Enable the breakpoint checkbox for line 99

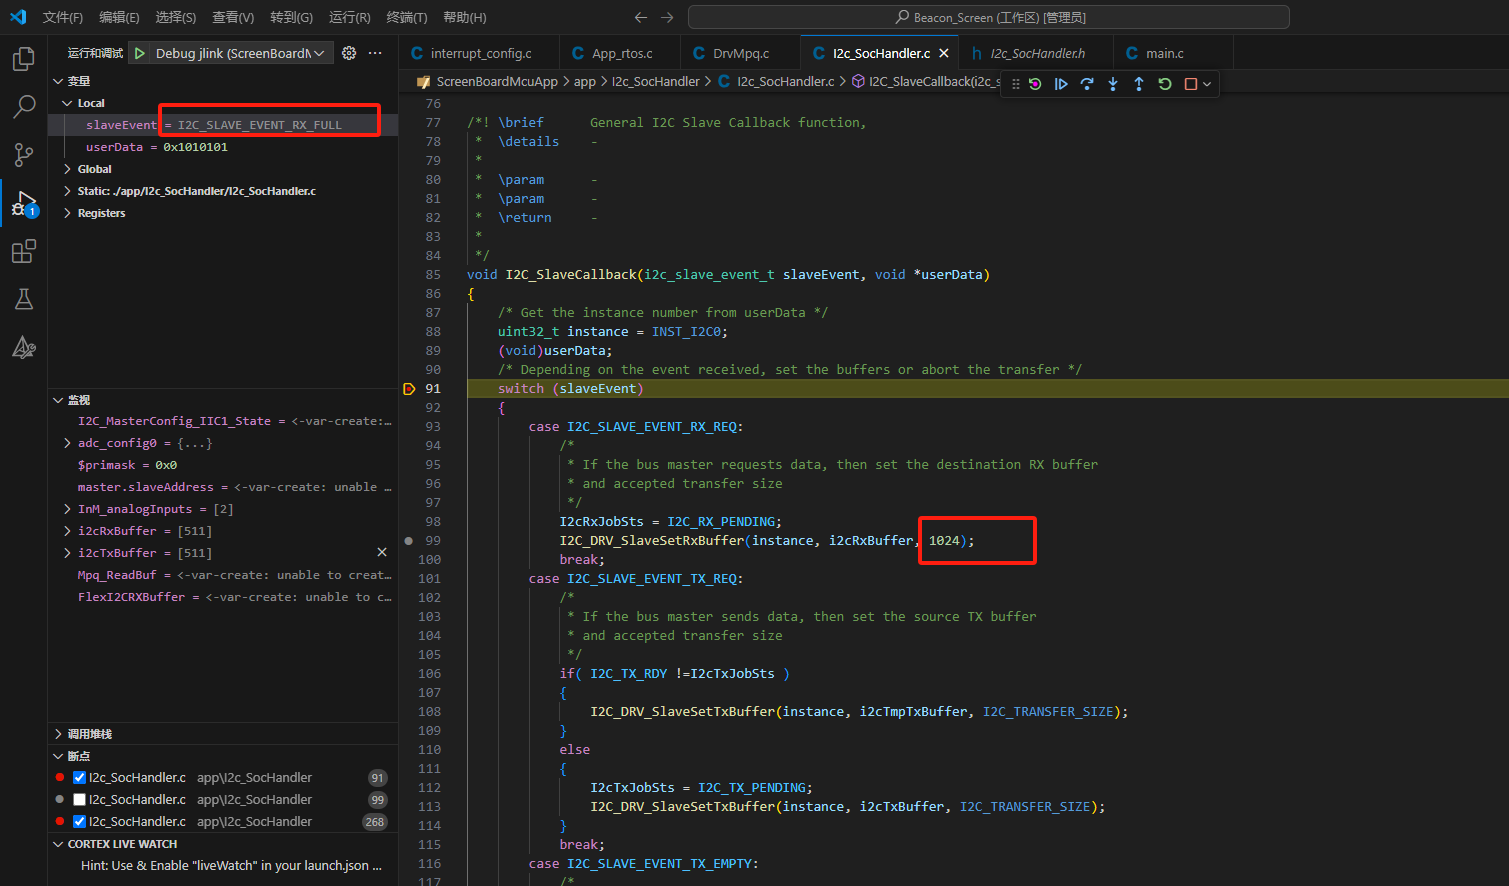coord(80,799)
